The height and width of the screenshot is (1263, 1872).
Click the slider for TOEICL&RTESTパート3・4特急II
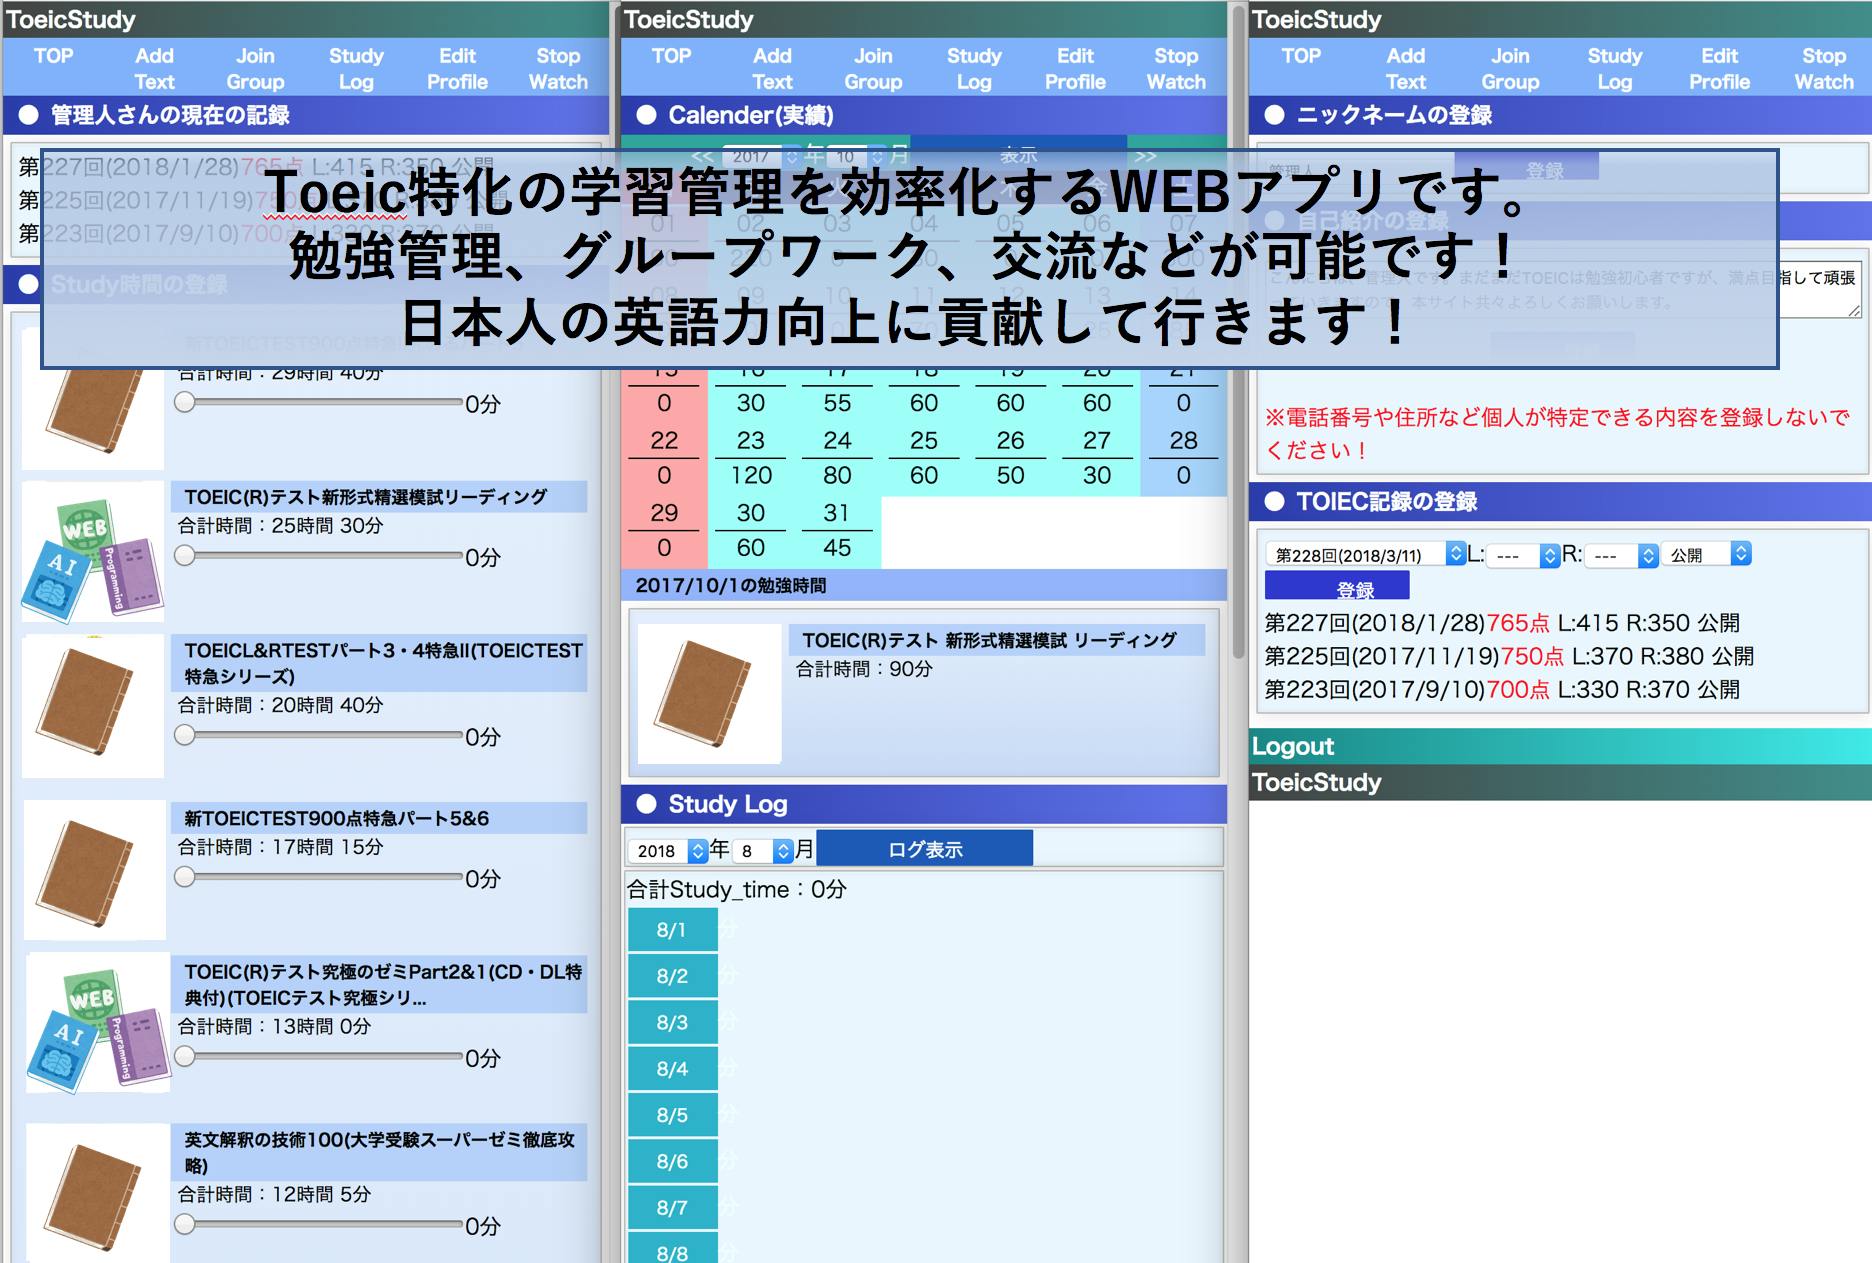pos(319,736)
